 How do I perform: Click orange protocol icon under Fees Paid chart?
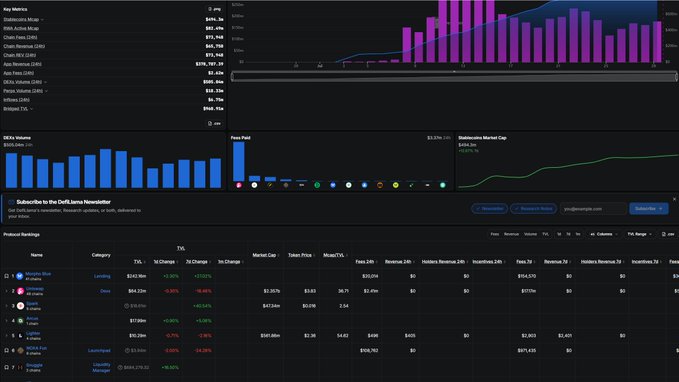(x=380, y=185)
